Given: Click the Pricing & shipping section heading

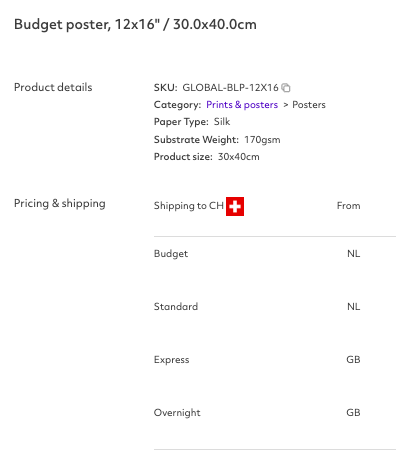Looking at the screenshot, I should 60,204.
